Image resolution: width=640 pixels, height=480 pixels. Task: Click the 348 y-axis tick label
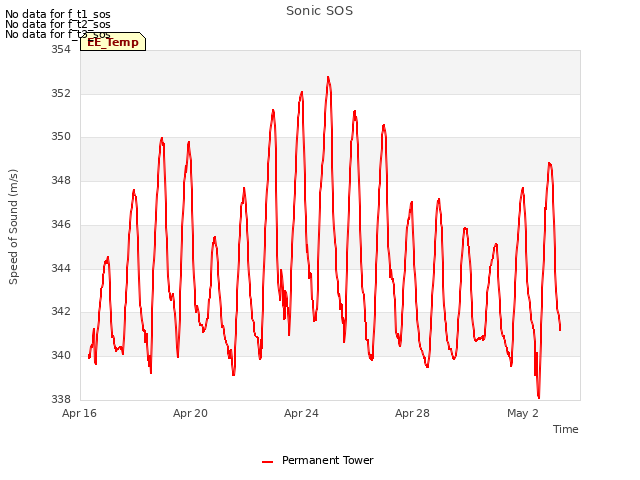(61, 180)
